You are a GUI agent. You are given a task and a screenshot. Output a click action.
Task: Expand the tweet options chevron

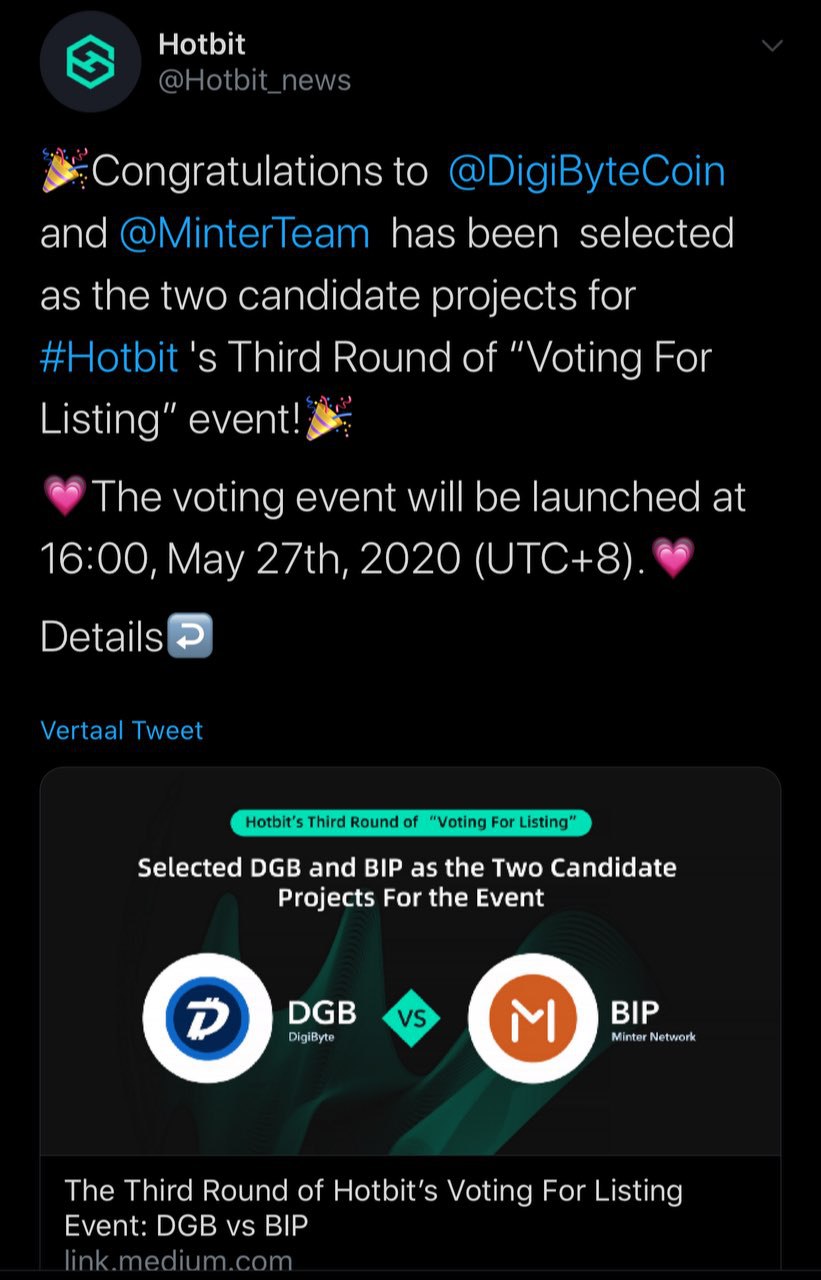772,46
